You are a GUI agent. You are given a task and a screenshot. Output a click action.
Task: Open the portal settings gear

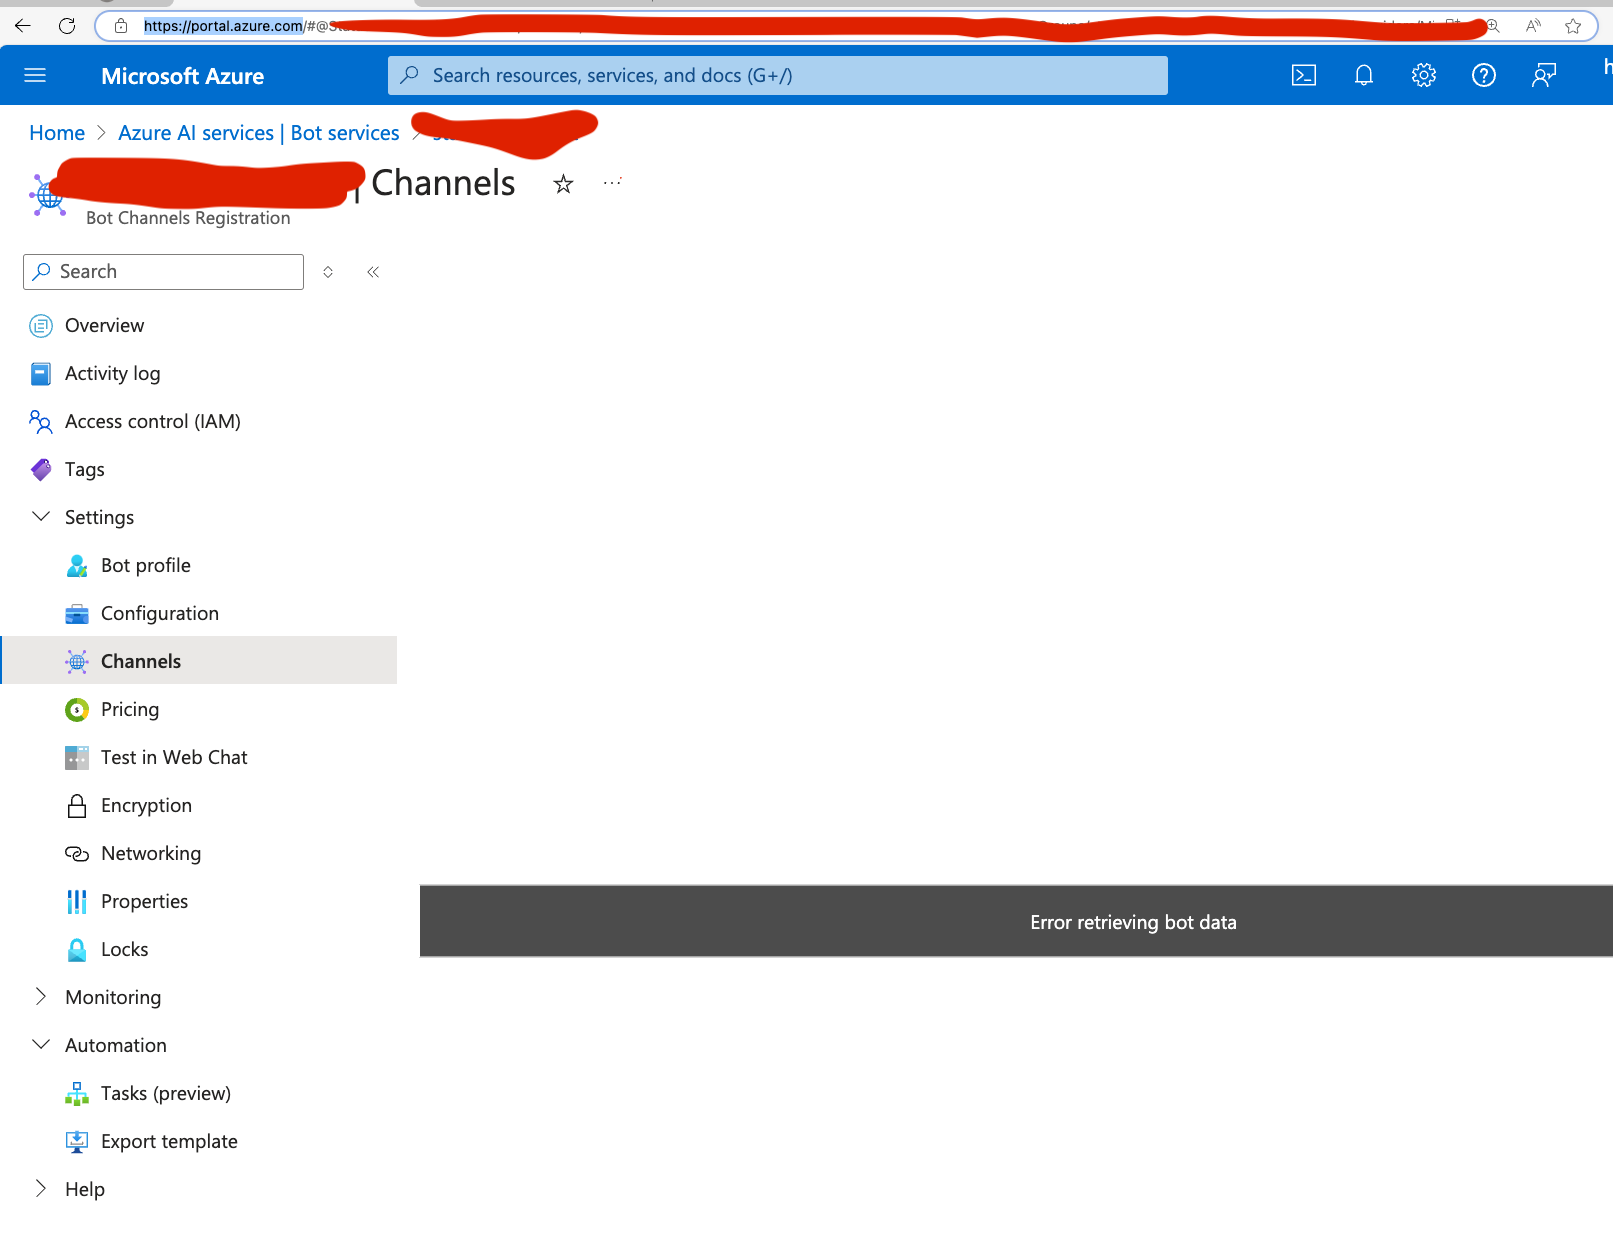coord(1423,75)
